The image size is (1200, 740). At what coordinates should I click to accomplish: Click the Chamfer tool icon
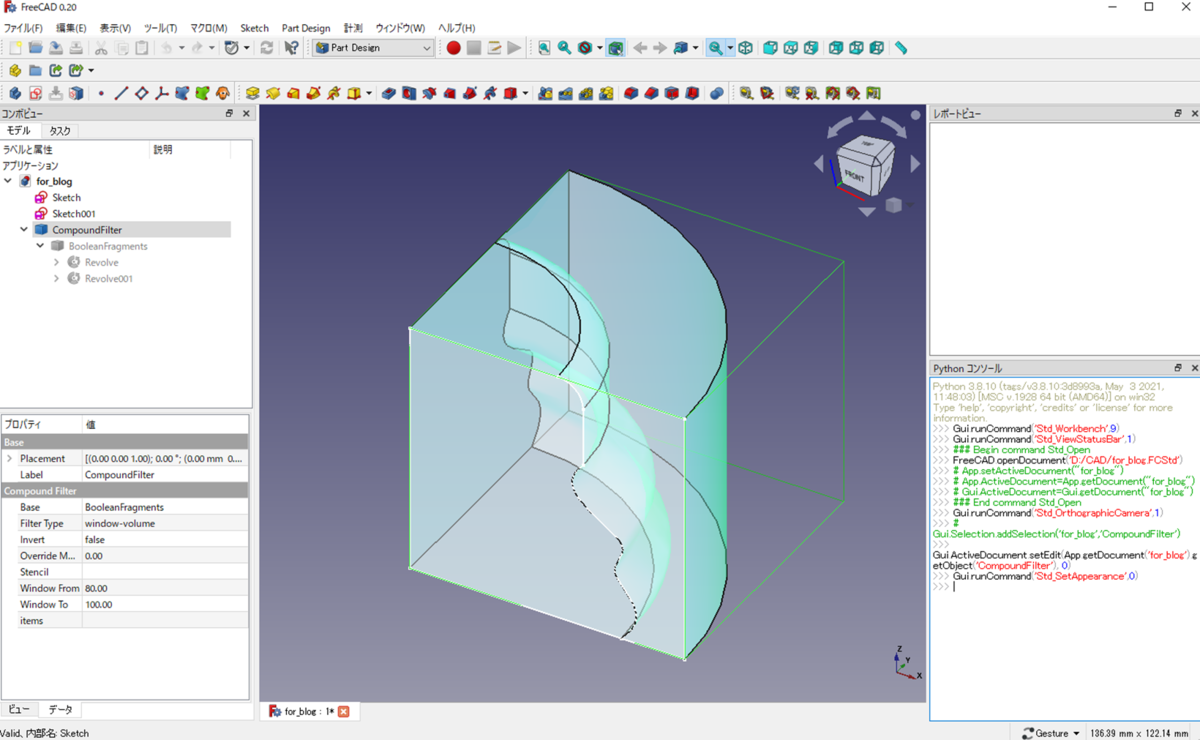pyautogui.click(x=651, y=93)
